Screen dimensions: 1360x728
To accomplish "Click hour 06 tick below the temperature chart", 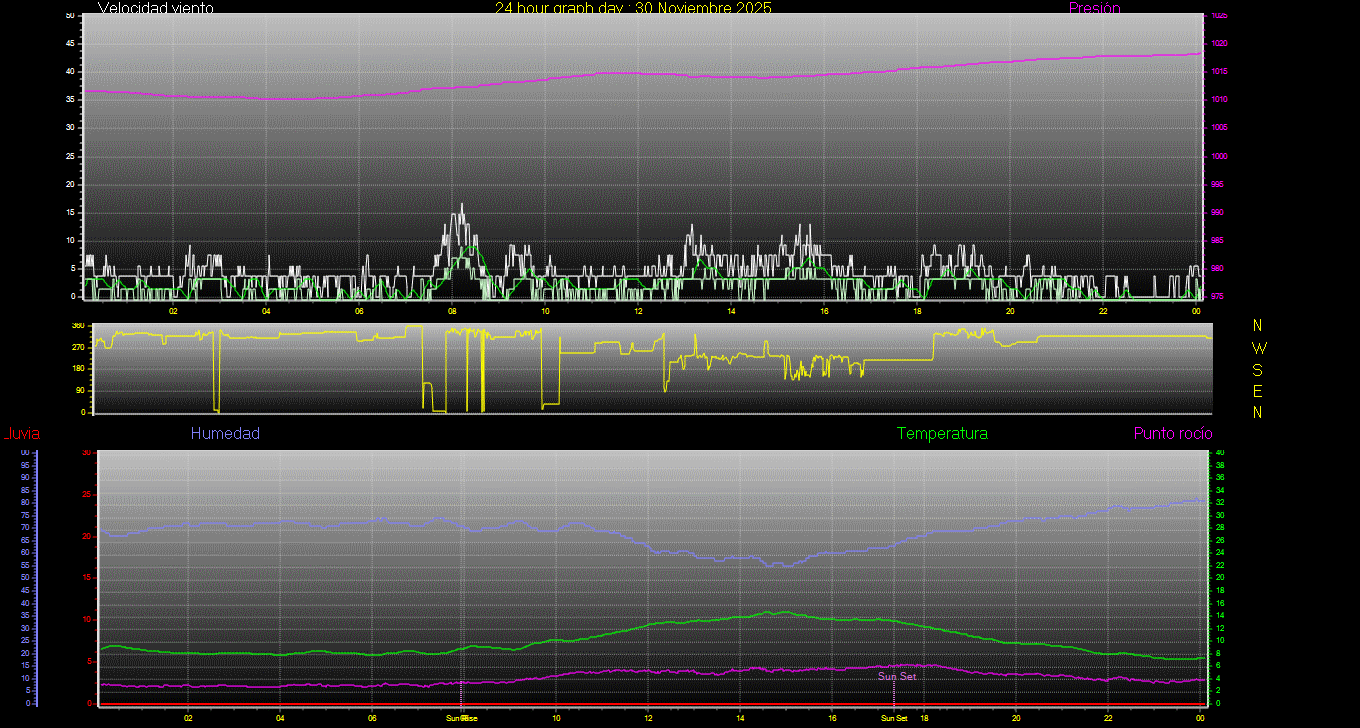I will click(x=372, y=718).
